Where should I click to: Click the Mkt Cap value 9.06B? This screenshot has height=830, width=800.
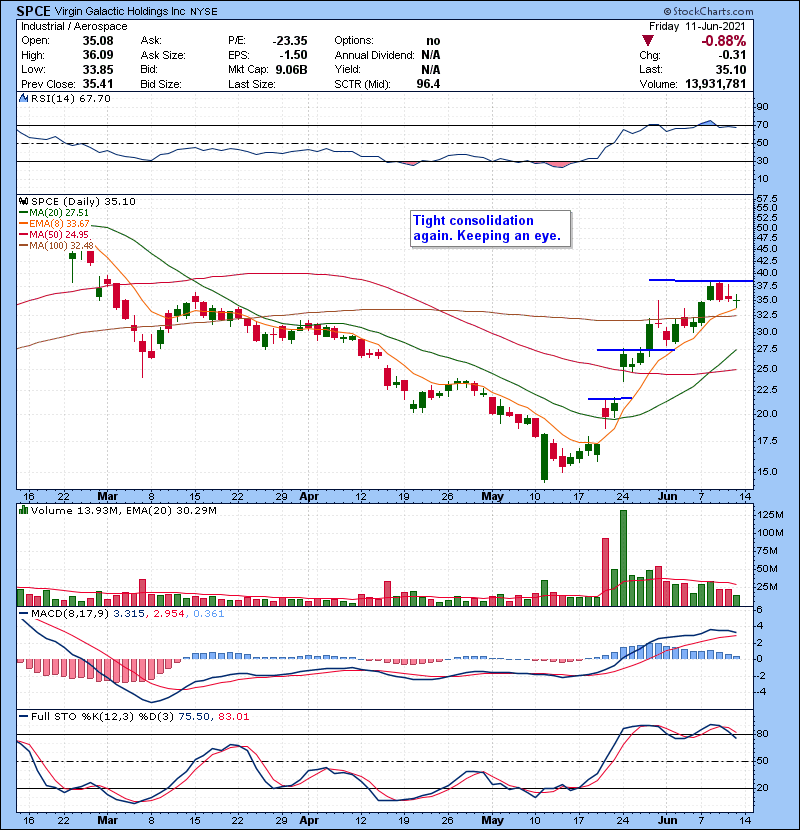(x=292, y=69)
